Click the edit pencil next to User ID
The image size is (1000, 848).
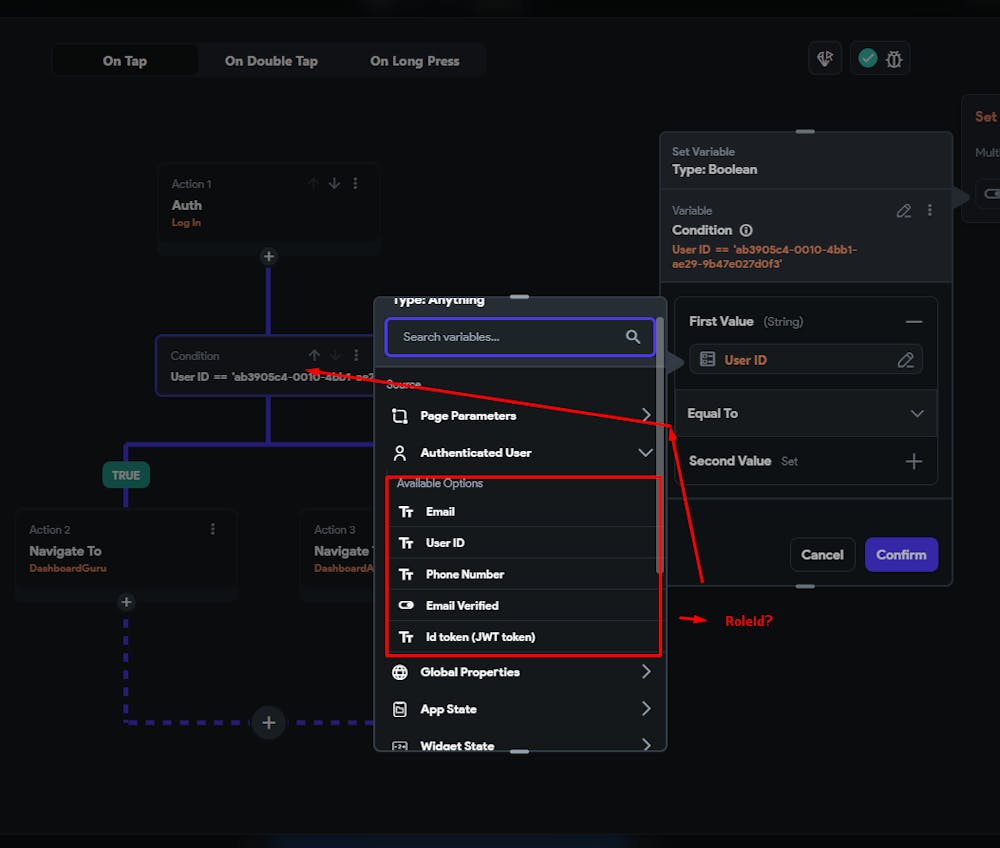(x=906, y=360)
